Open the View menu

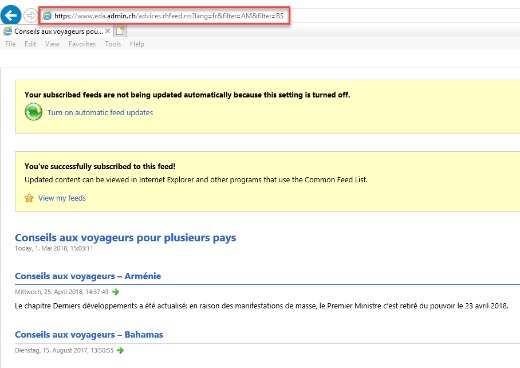52,44
